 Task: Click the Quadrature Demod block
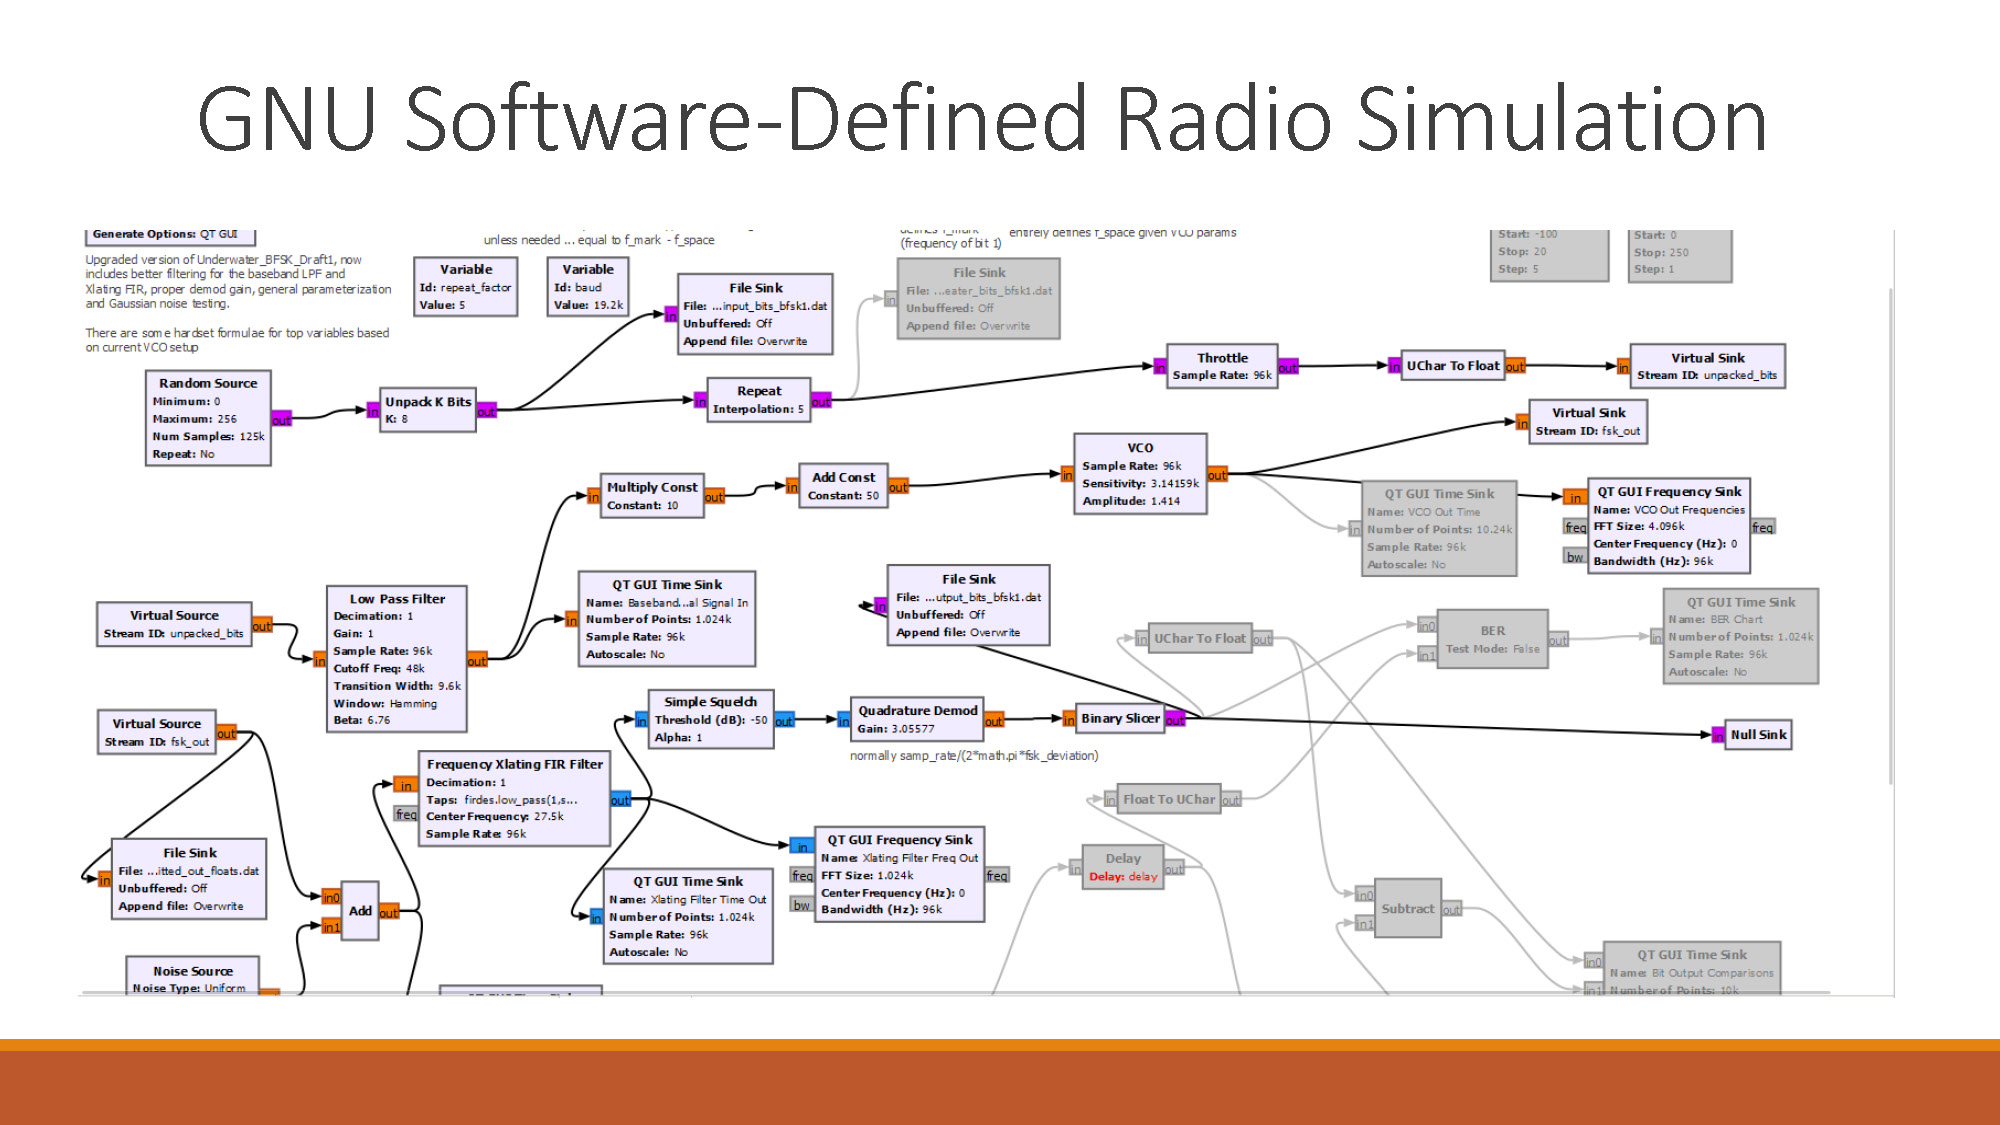[916, 719]
